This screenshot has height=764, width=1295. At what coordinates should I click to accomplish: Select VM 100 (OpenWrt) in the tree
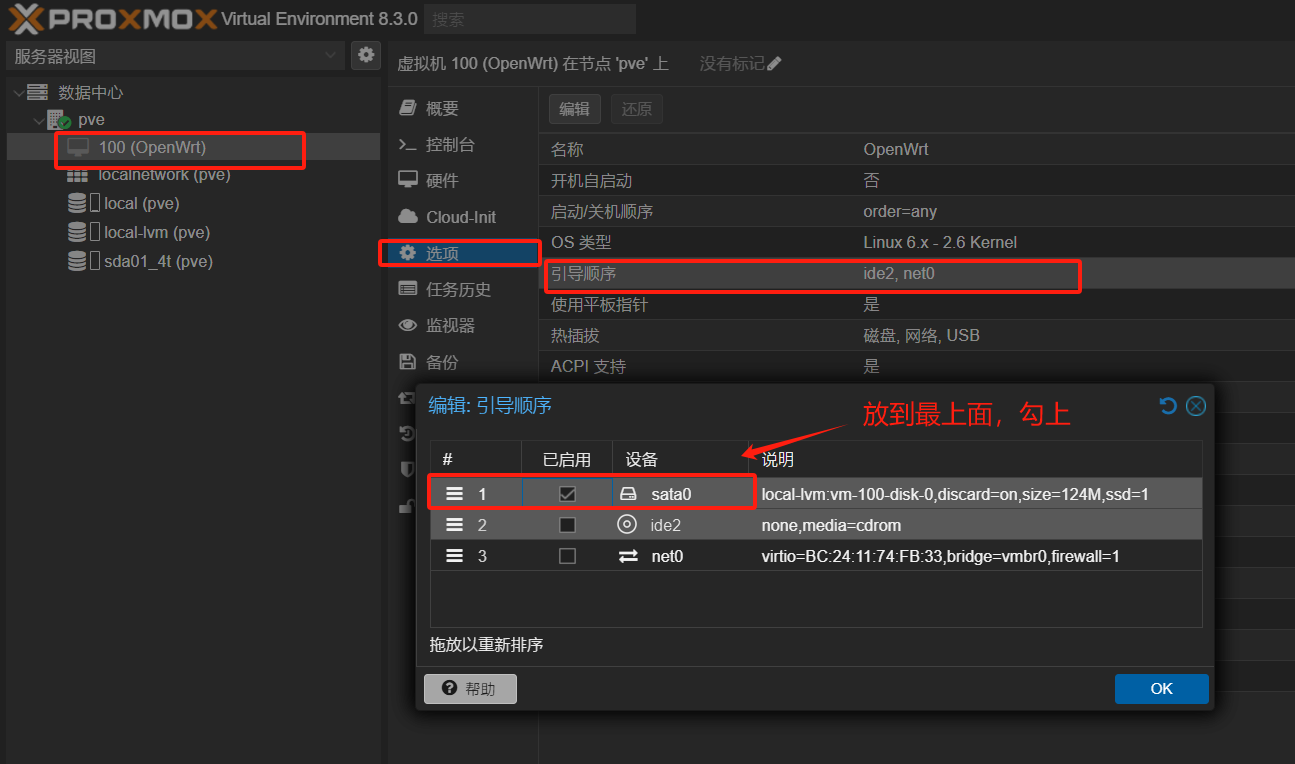[152, 147]
